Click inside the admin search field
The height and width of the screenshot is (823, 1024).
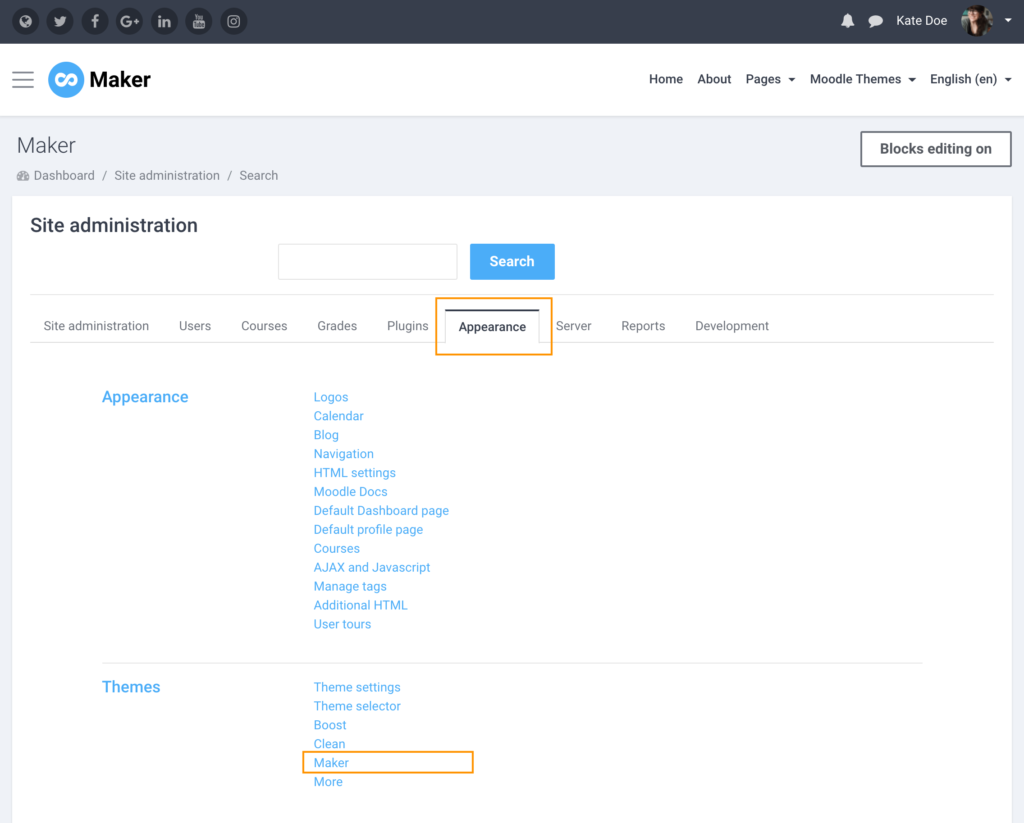(x=367, y=261)
